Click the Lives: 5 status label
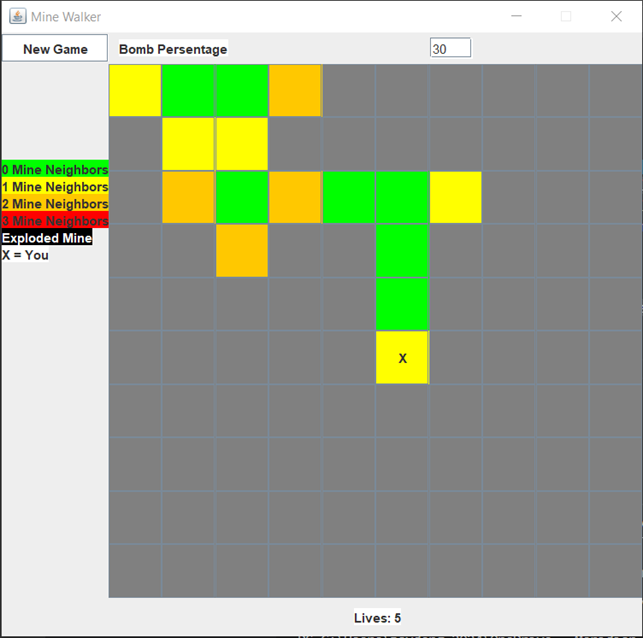Image resolution: width=643 pixels, height=638 pixels. tap(377, 618)
